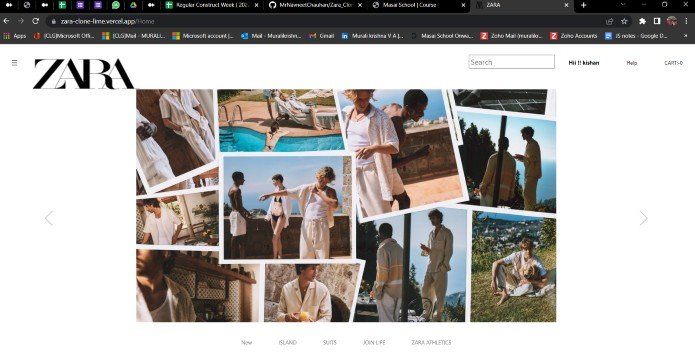
Task: Close the Regular Construct Week tab
Action: [x=256, y=5]
